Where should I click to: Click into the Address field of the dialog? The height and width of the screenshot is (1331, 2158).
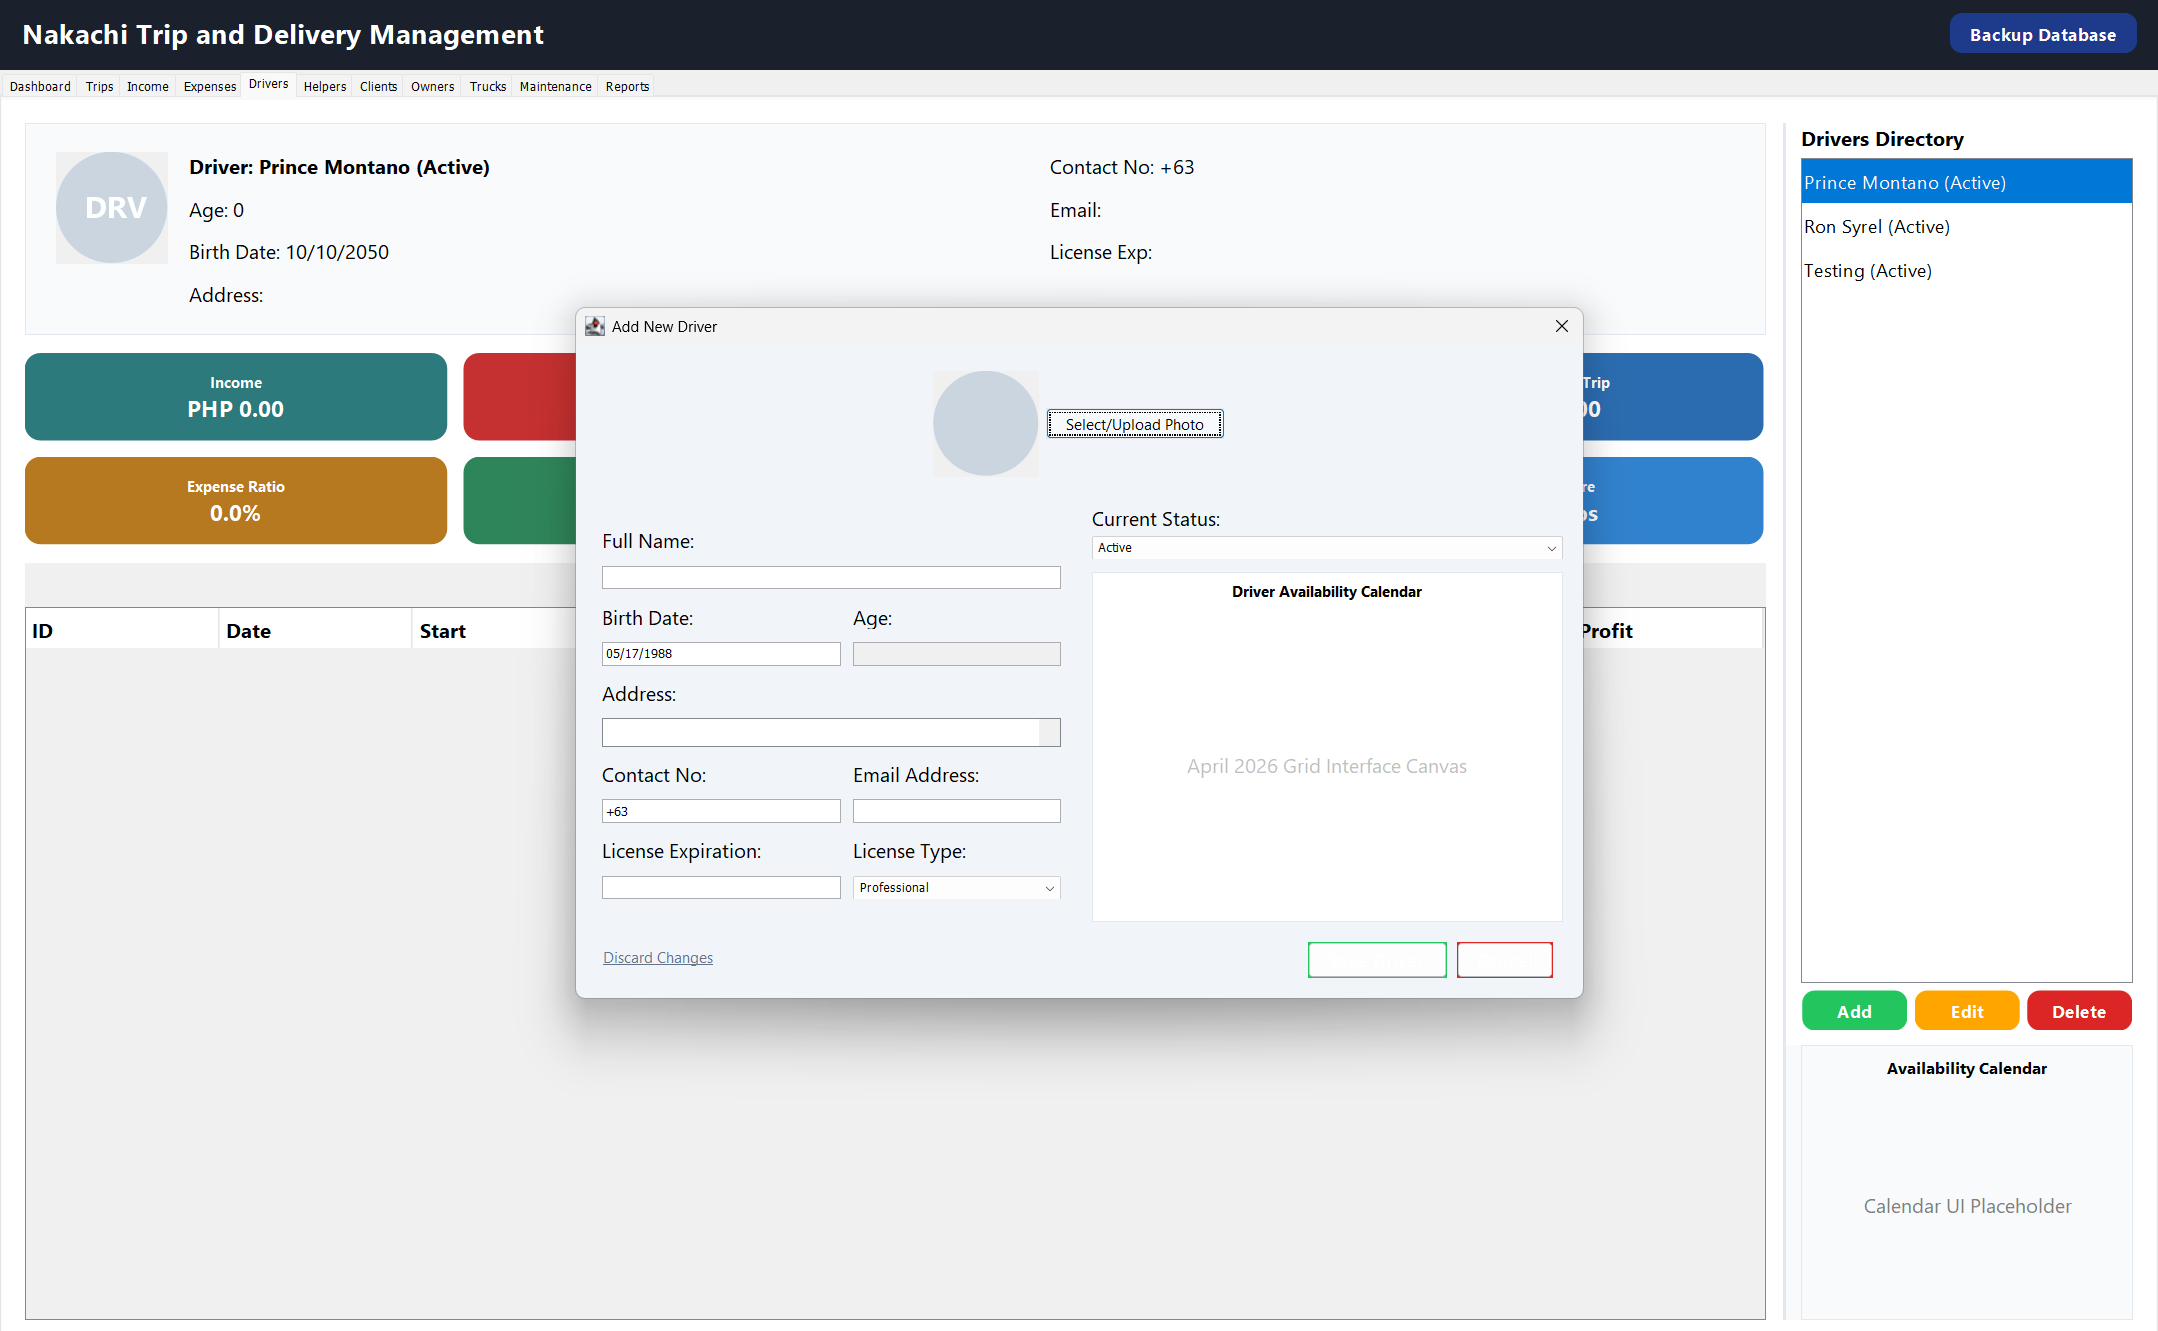[x=831, y=732]
